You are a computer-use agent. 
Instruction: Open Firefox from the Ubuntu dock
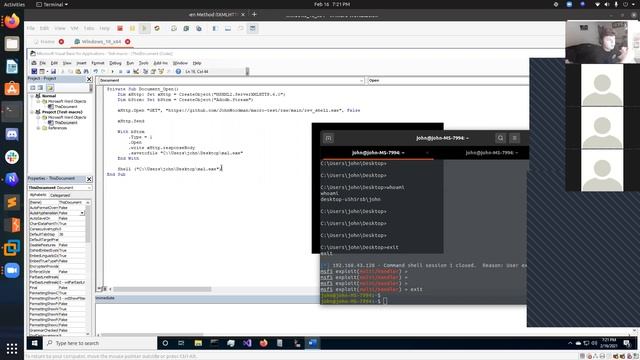[x=12, y=21]
